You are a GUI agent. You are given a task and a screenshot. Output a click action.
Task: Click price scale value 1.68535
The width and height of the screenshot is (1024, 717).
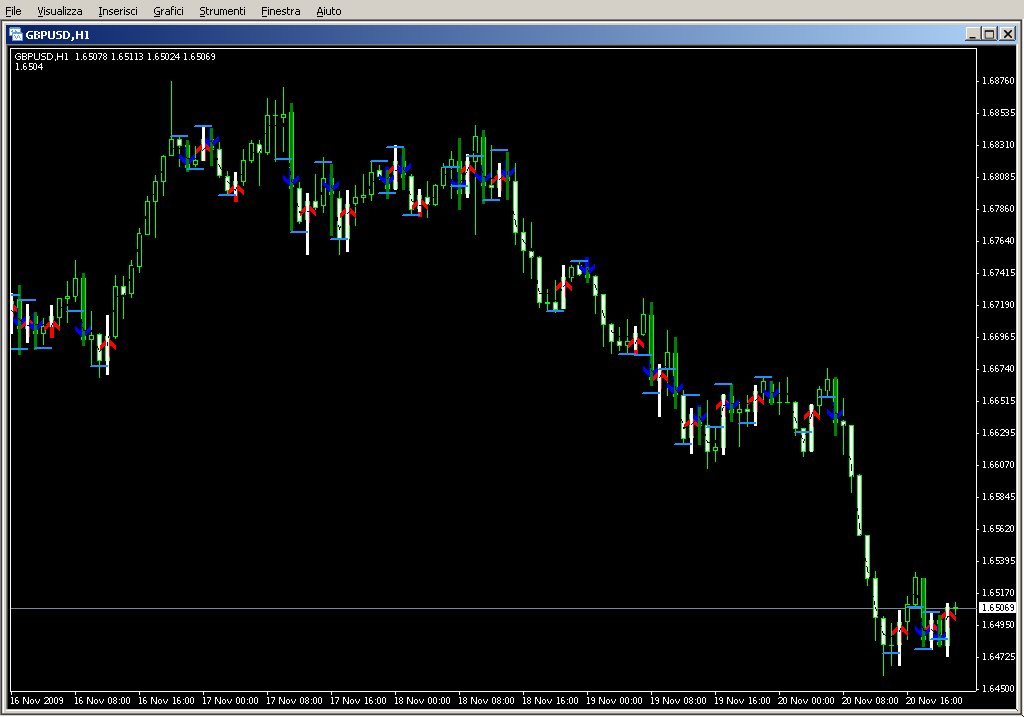point(999,112)
